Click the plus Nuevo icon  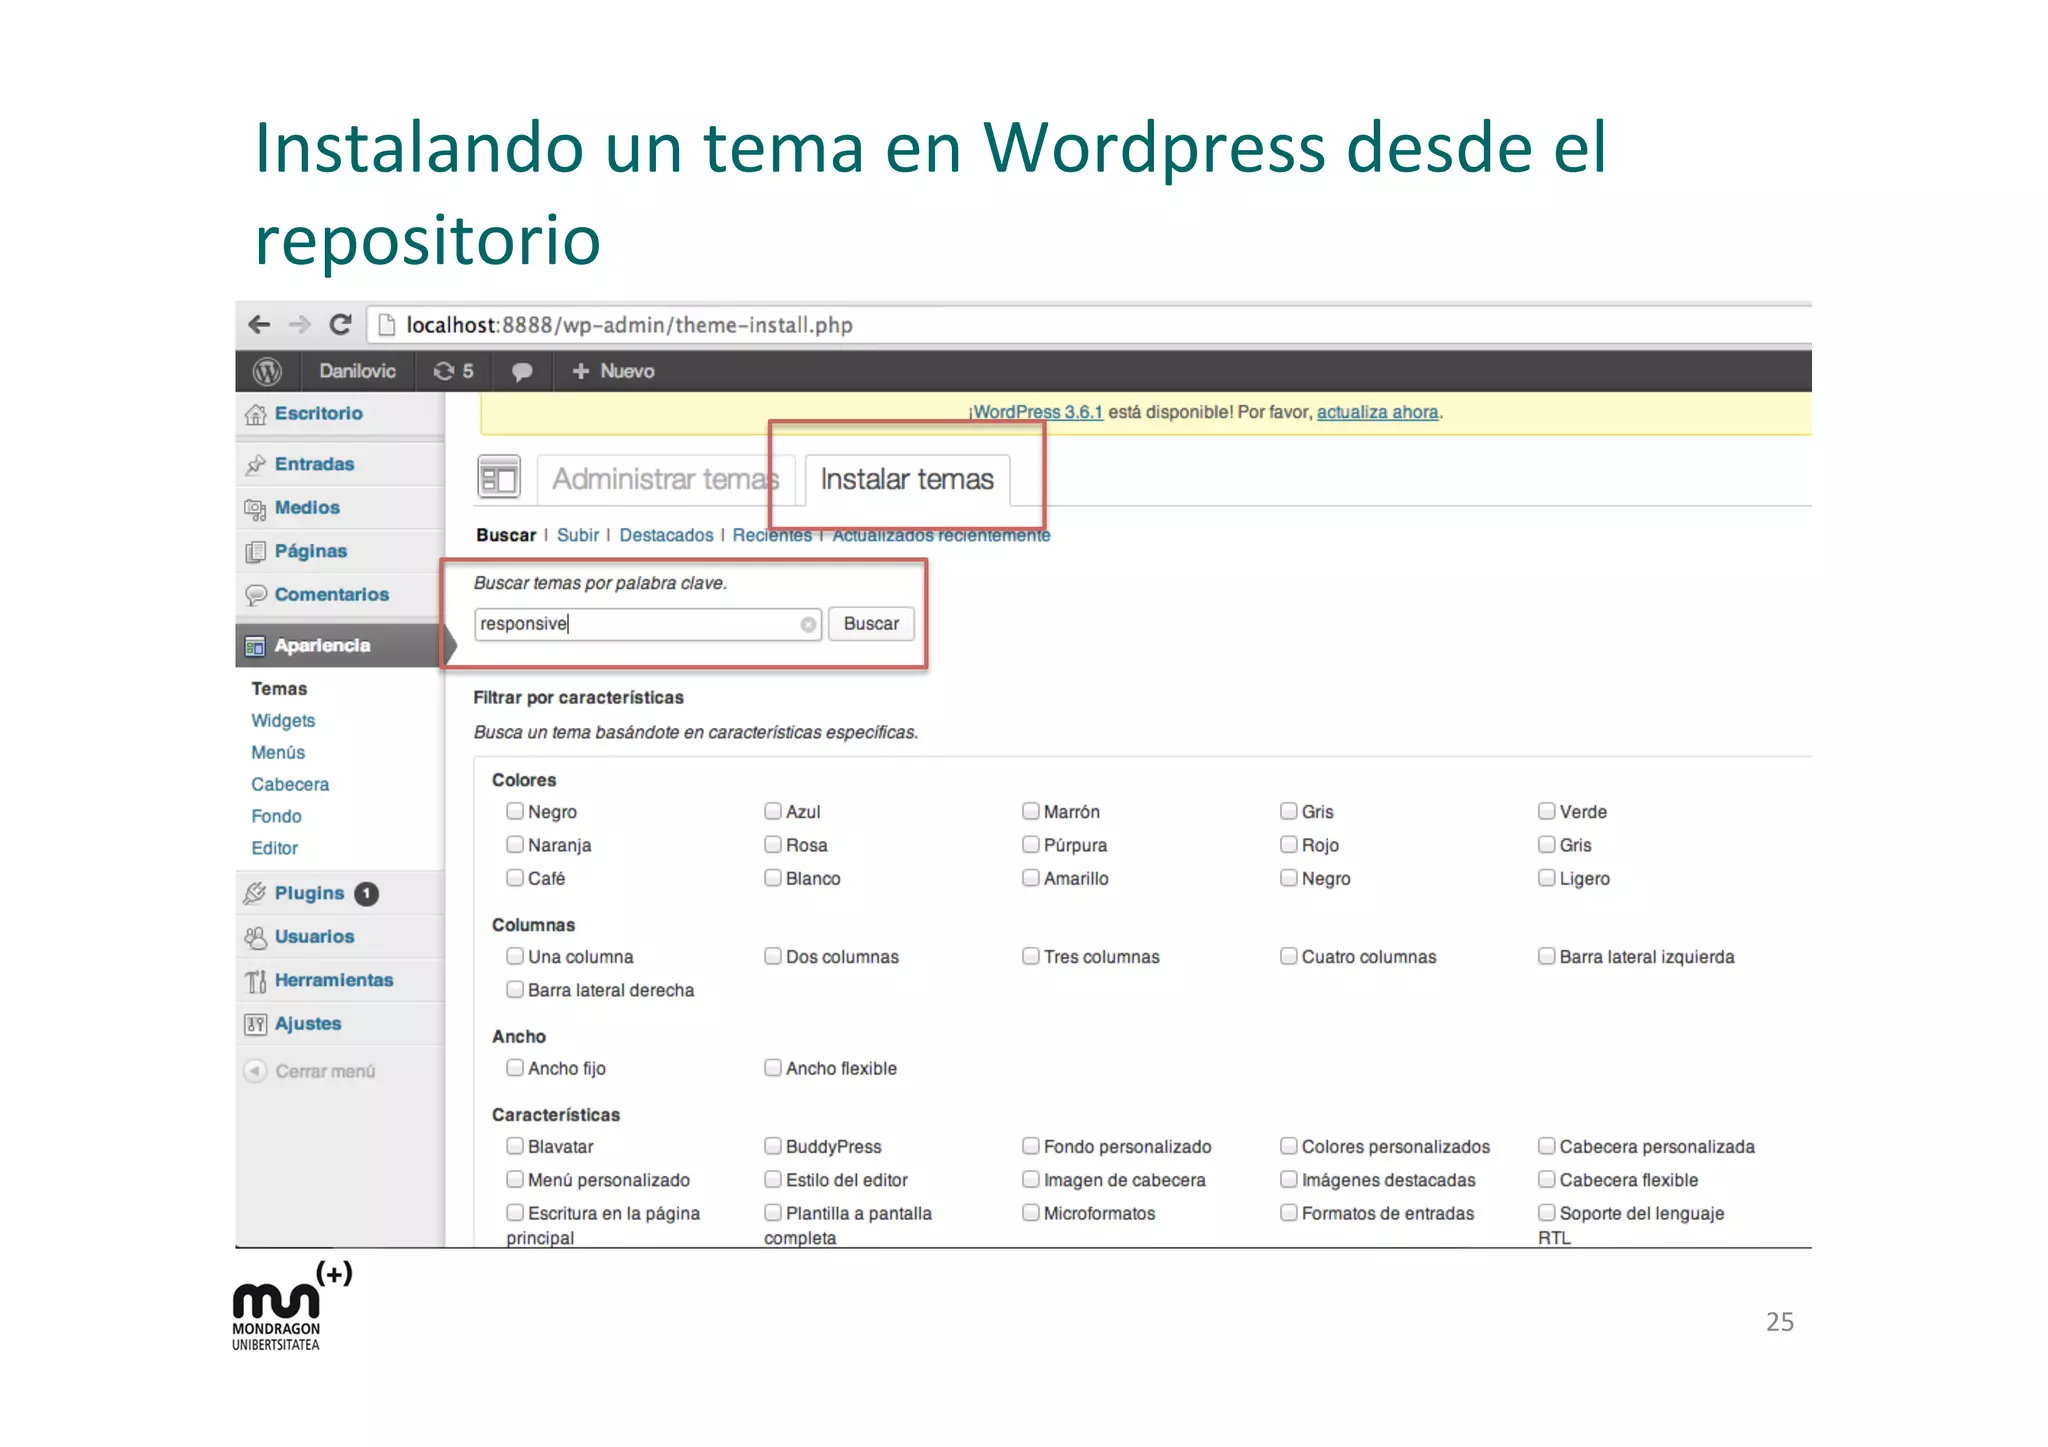(x=580, y=371)
